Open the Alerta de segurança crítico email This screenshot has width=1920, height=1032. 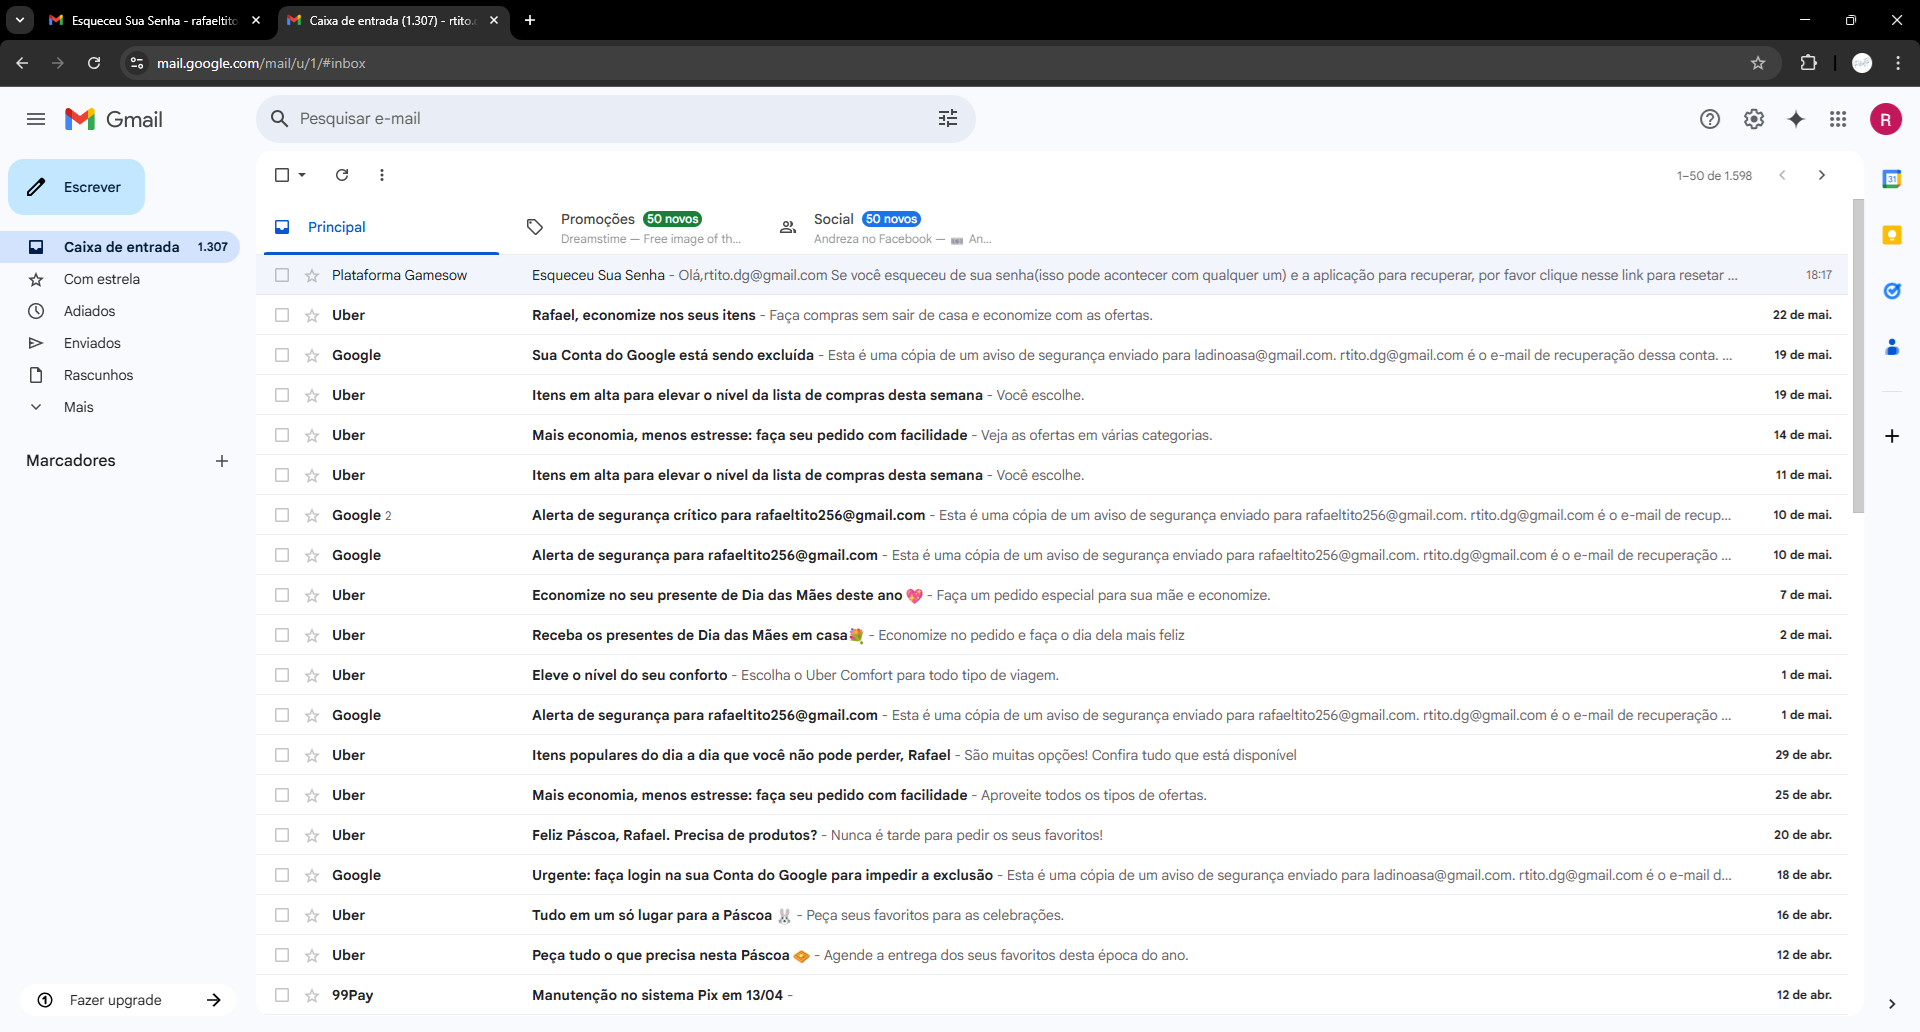coord(1052,515)
